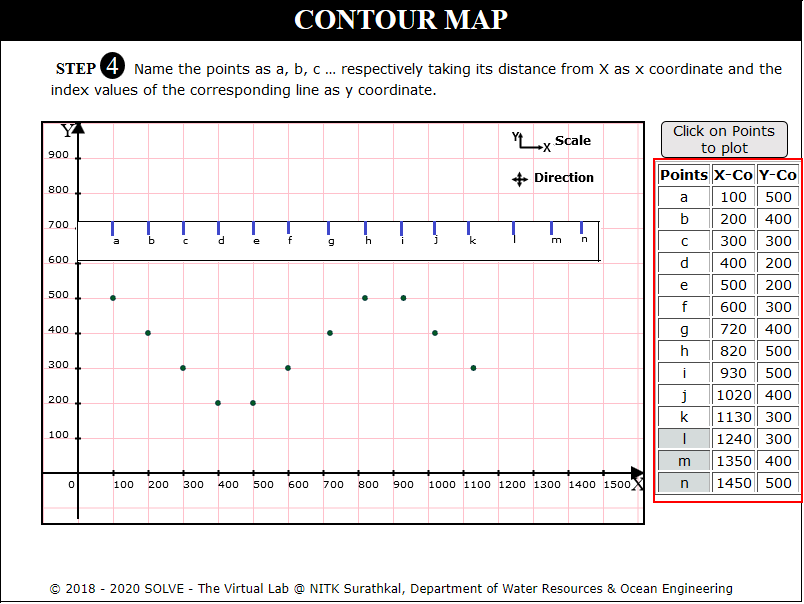Click the Direction compass icon
This screenshot has width=804, height=604.
tap(519, 179)
